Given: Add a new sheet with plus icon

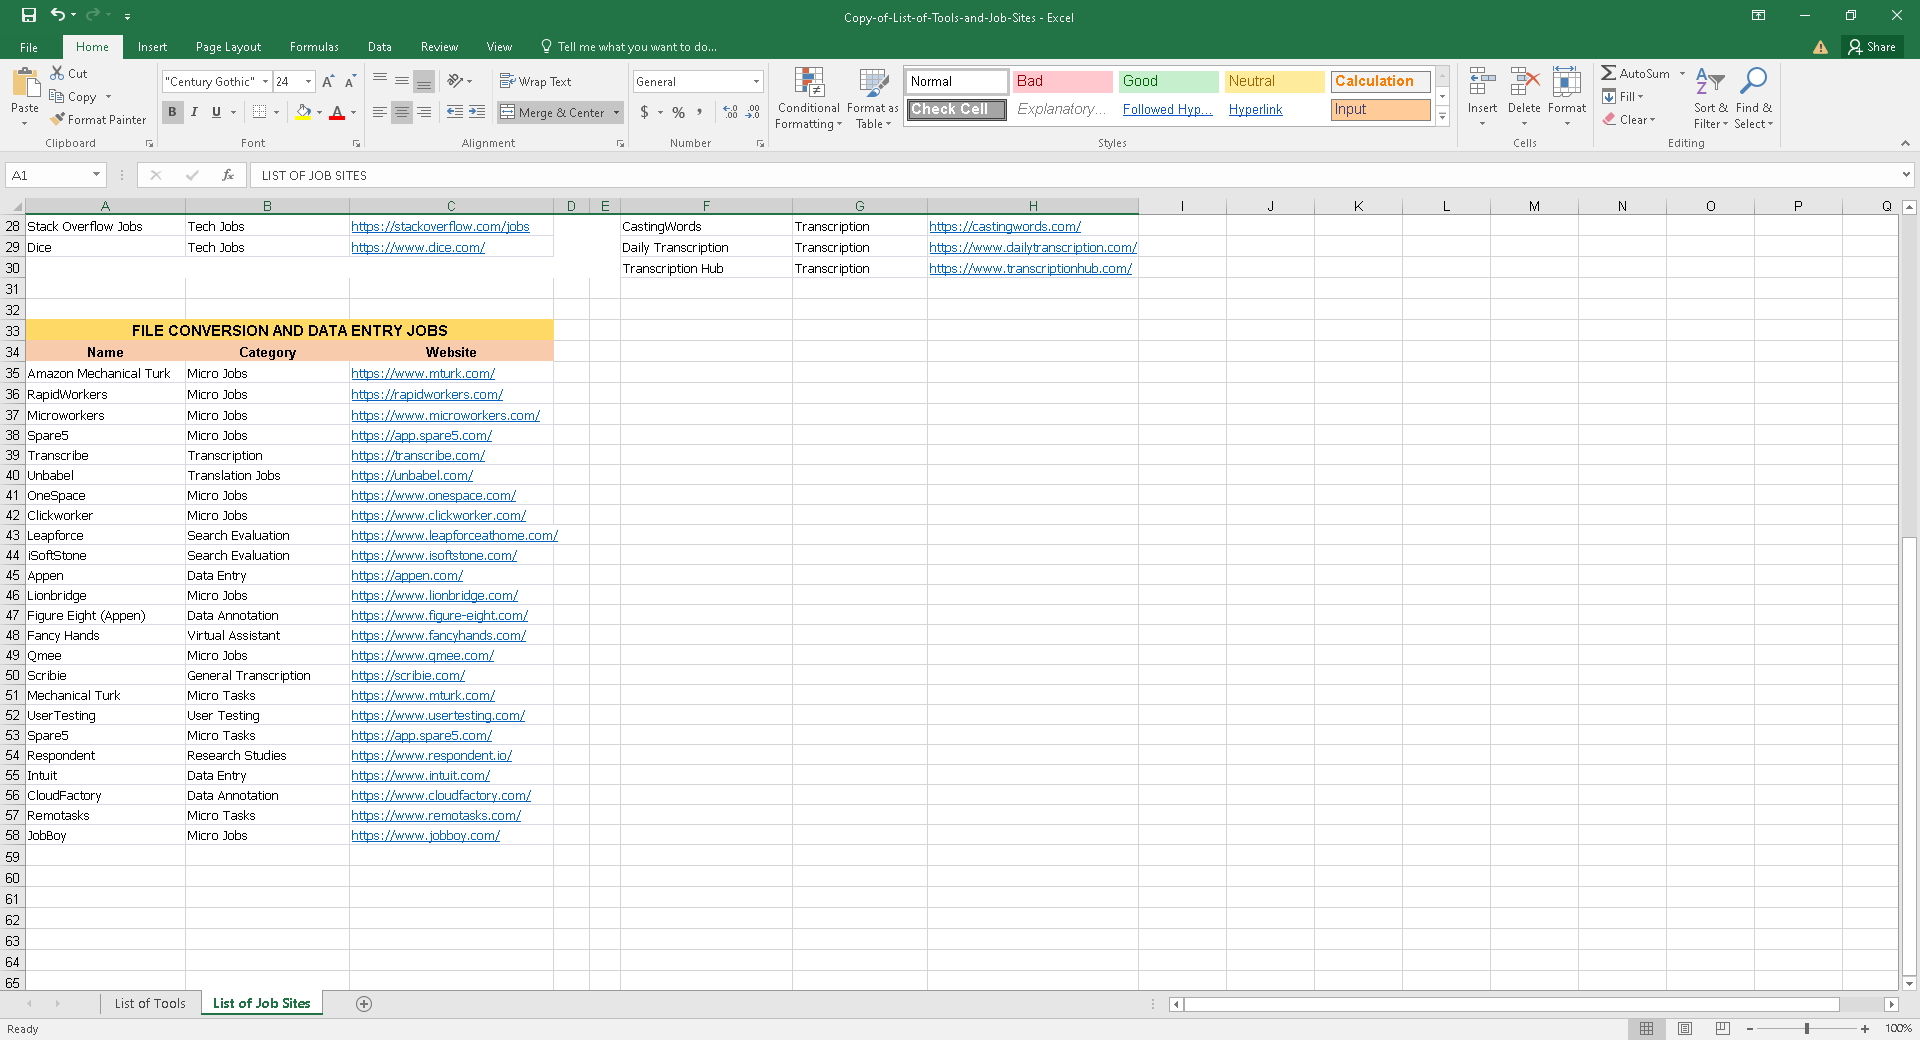Looking at the screenshot, I should 364,1004.
